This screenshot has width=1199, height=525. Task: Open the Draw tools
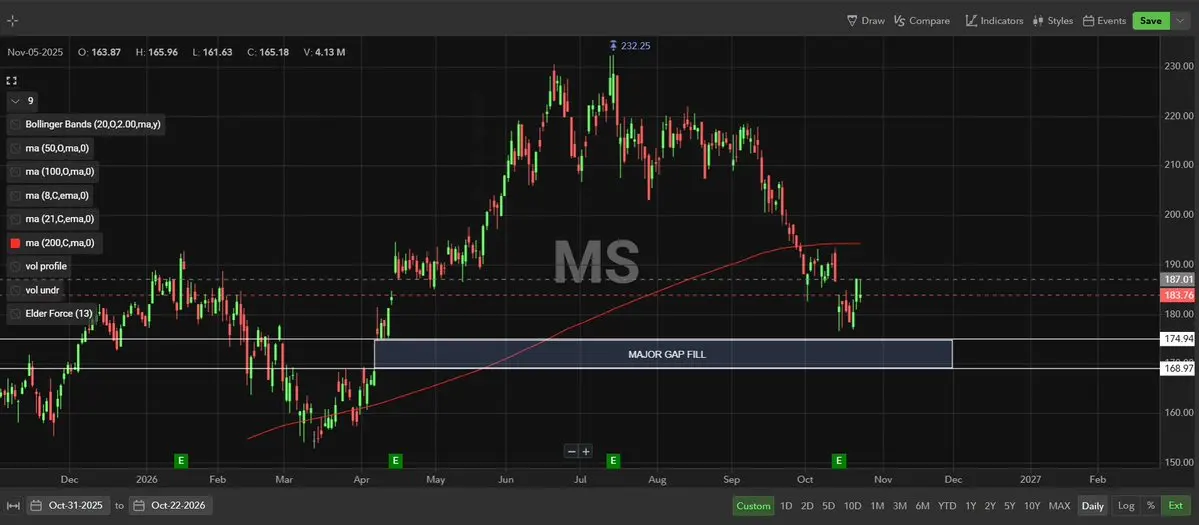tap(866, 21)
